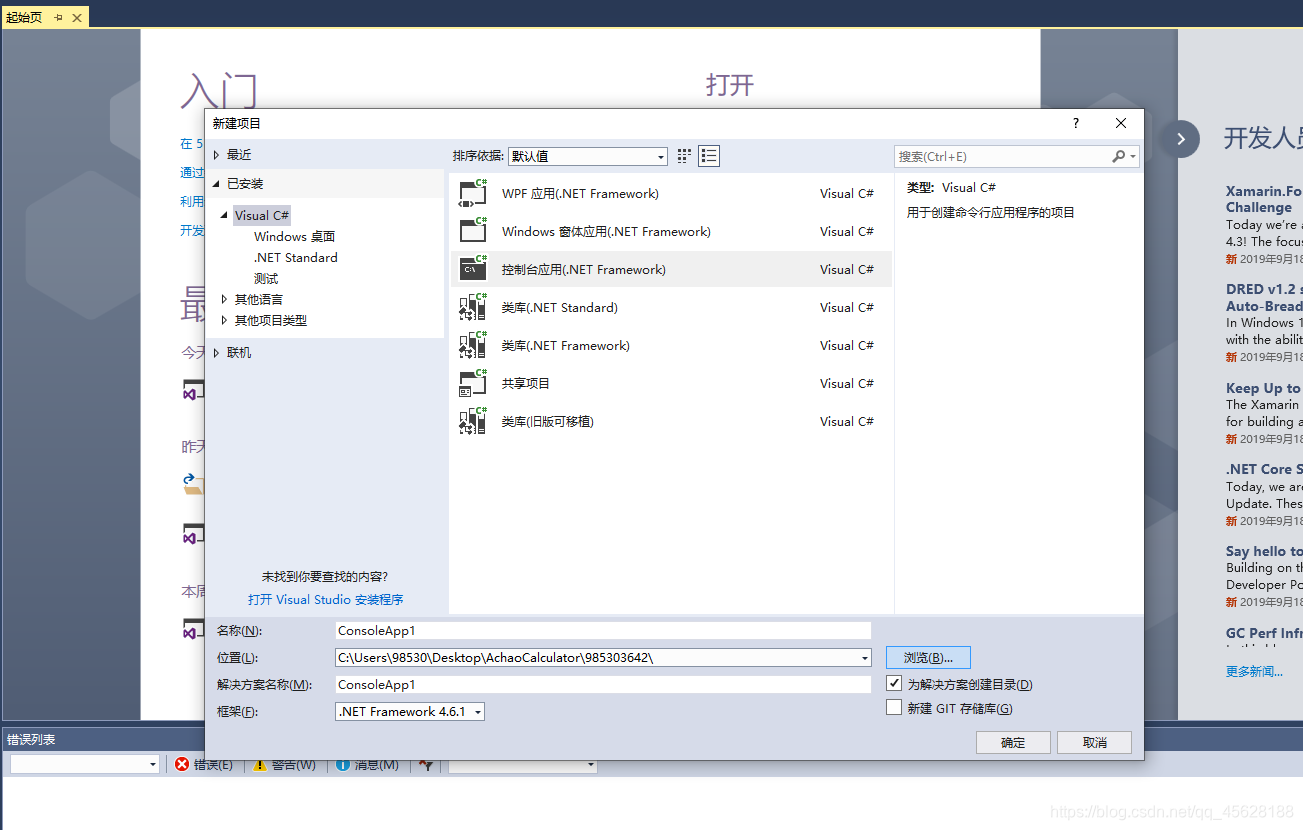Click the 解决方案名称 input field
The height and width of the screenshot is (830, 1303).
[x=603, y=685]
